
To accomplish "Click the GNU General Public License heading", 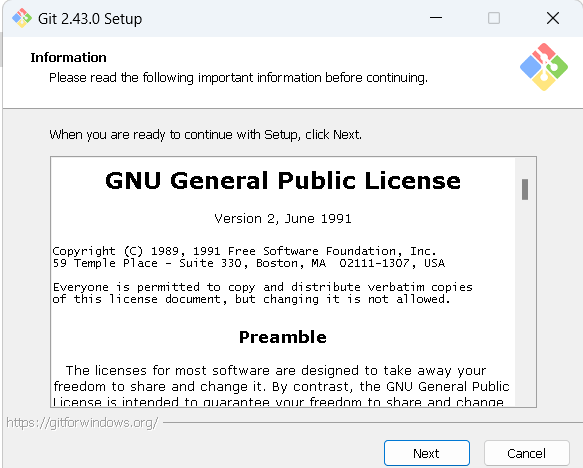I will (283, 181).
